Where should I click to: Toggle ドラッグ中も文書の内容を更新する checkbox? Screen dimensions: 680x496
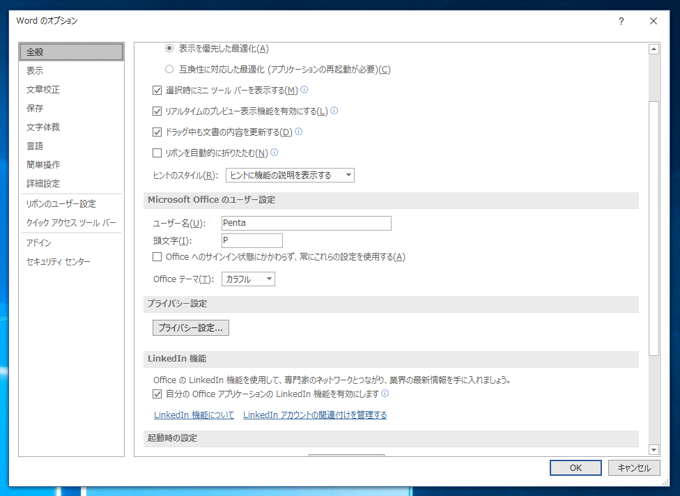(157, 132)
